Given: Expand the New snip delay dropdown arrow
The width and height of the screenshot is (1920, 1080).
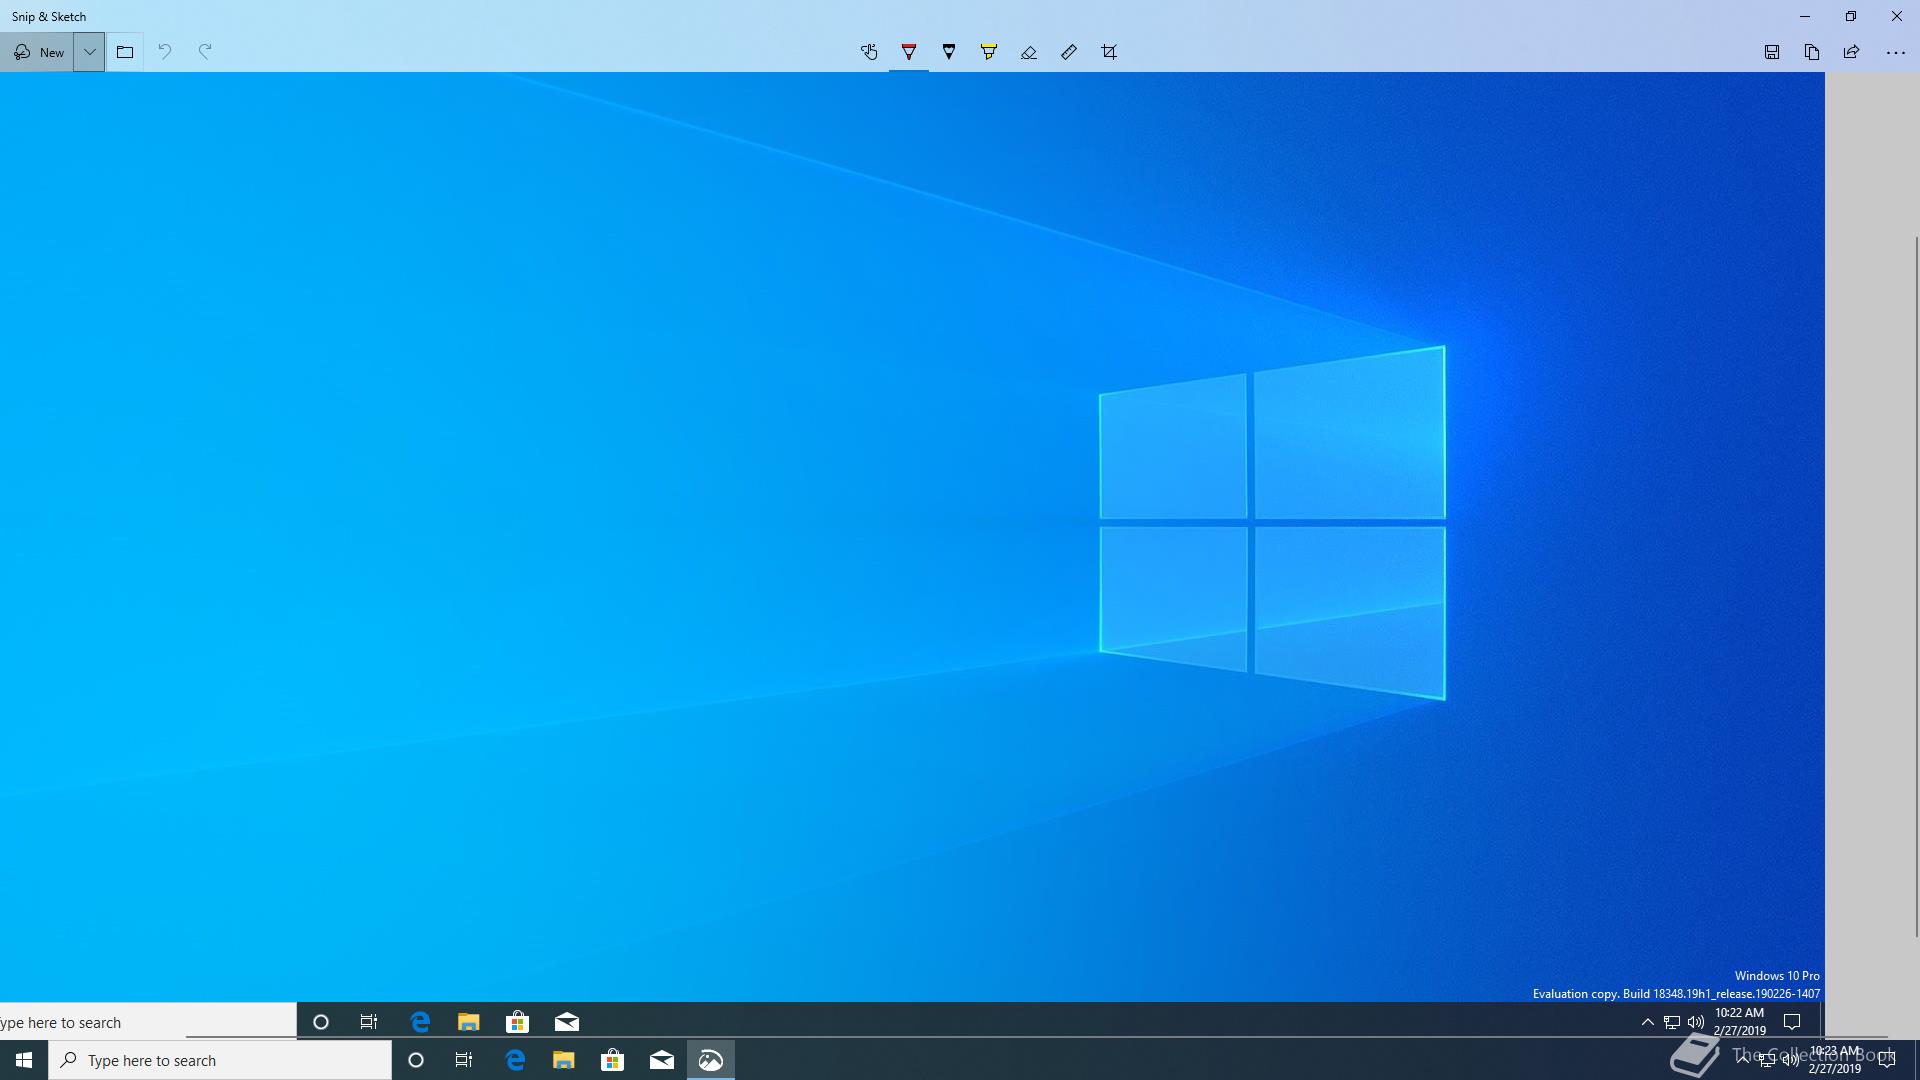Looking at the screenshot, I should coord(89,52).
